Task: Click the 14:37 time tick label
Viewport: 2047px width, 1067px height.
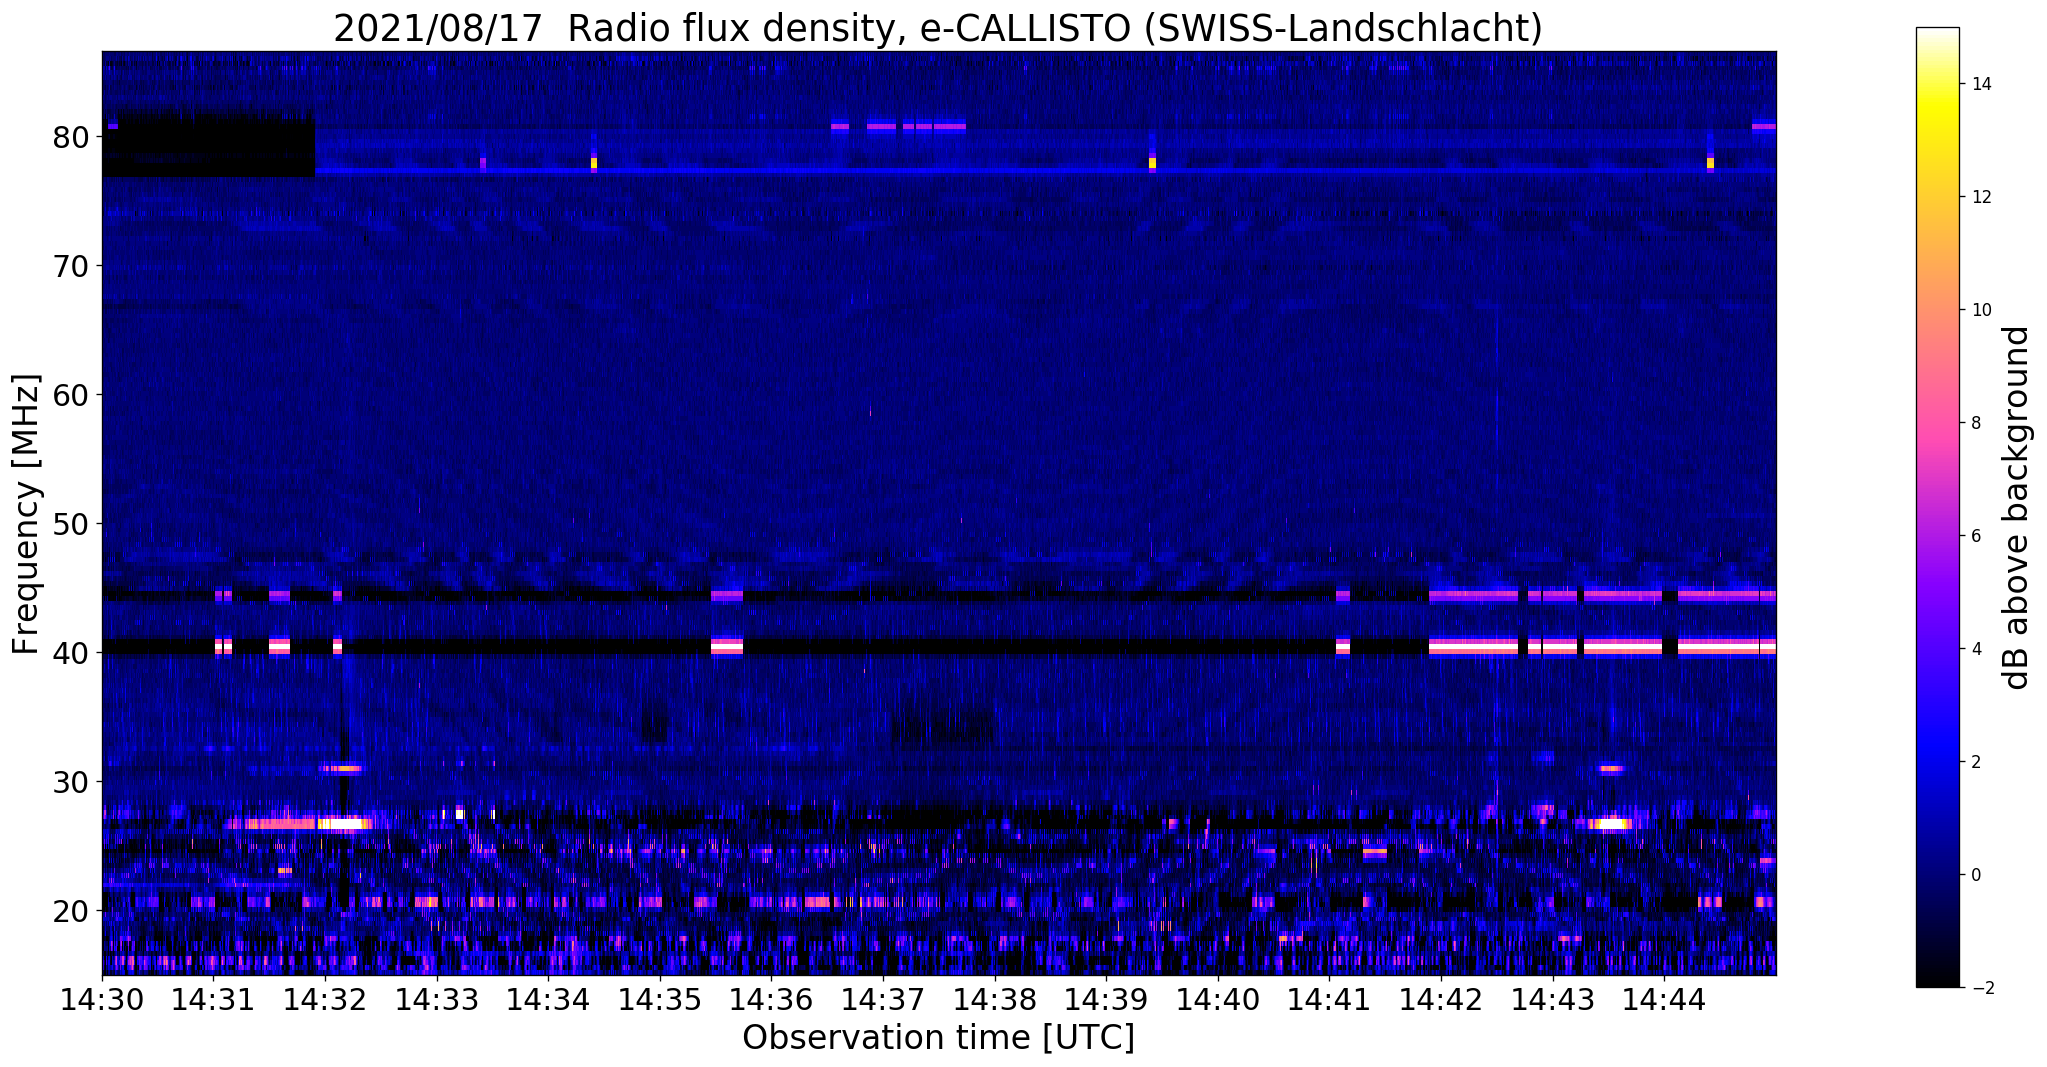Action: click(883, 998)
